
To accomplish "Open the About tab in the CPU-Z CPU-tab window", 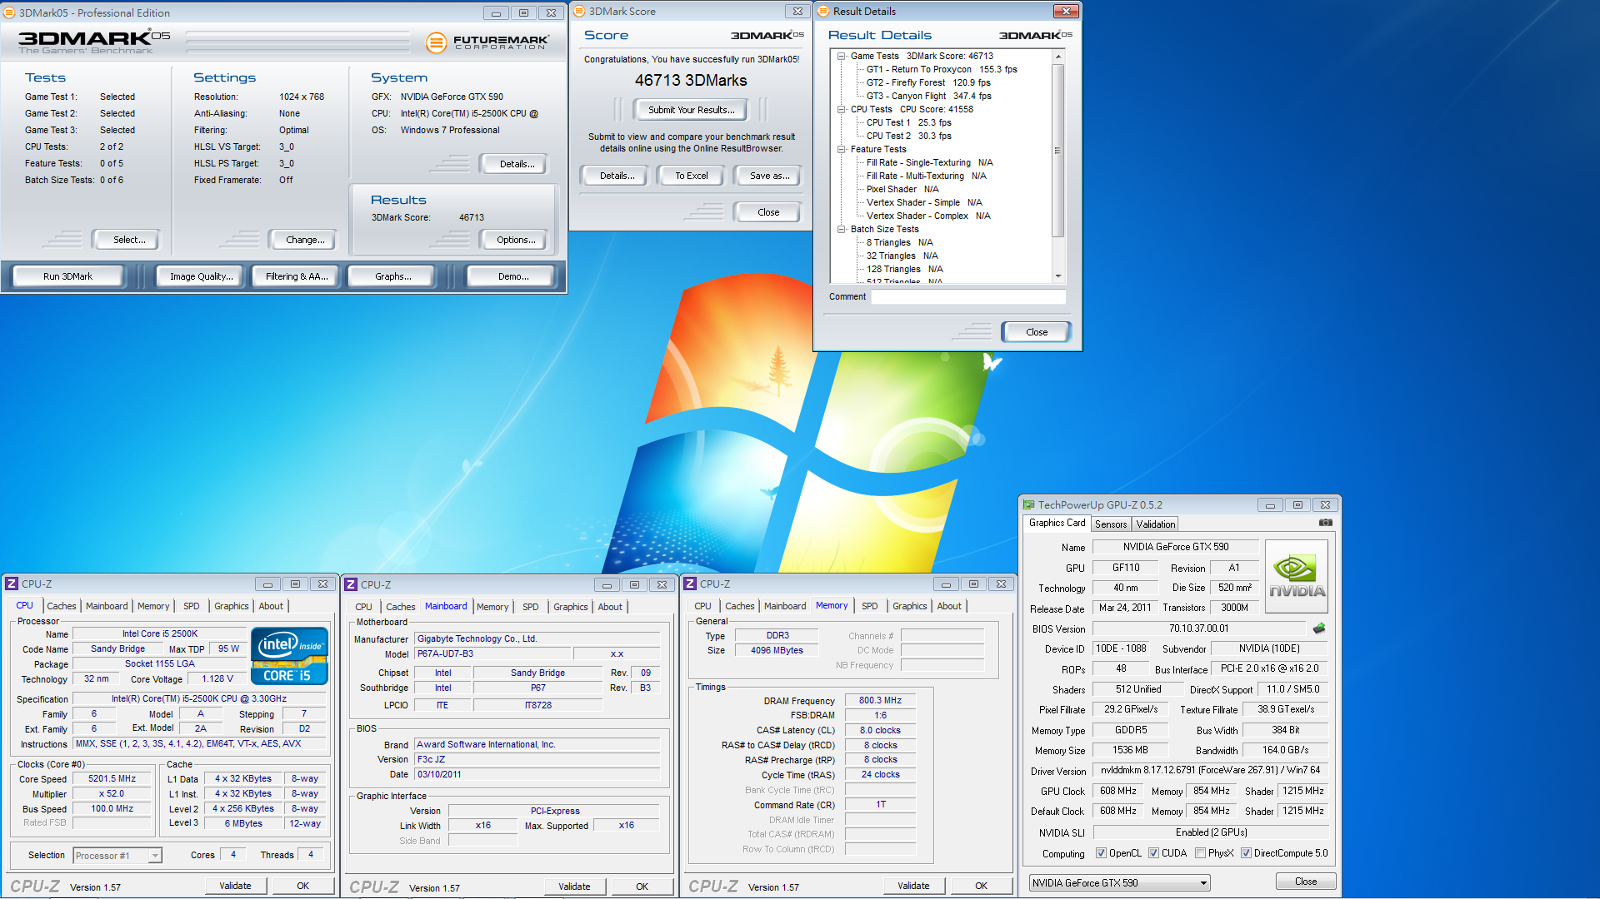I will tap(271, 606).
